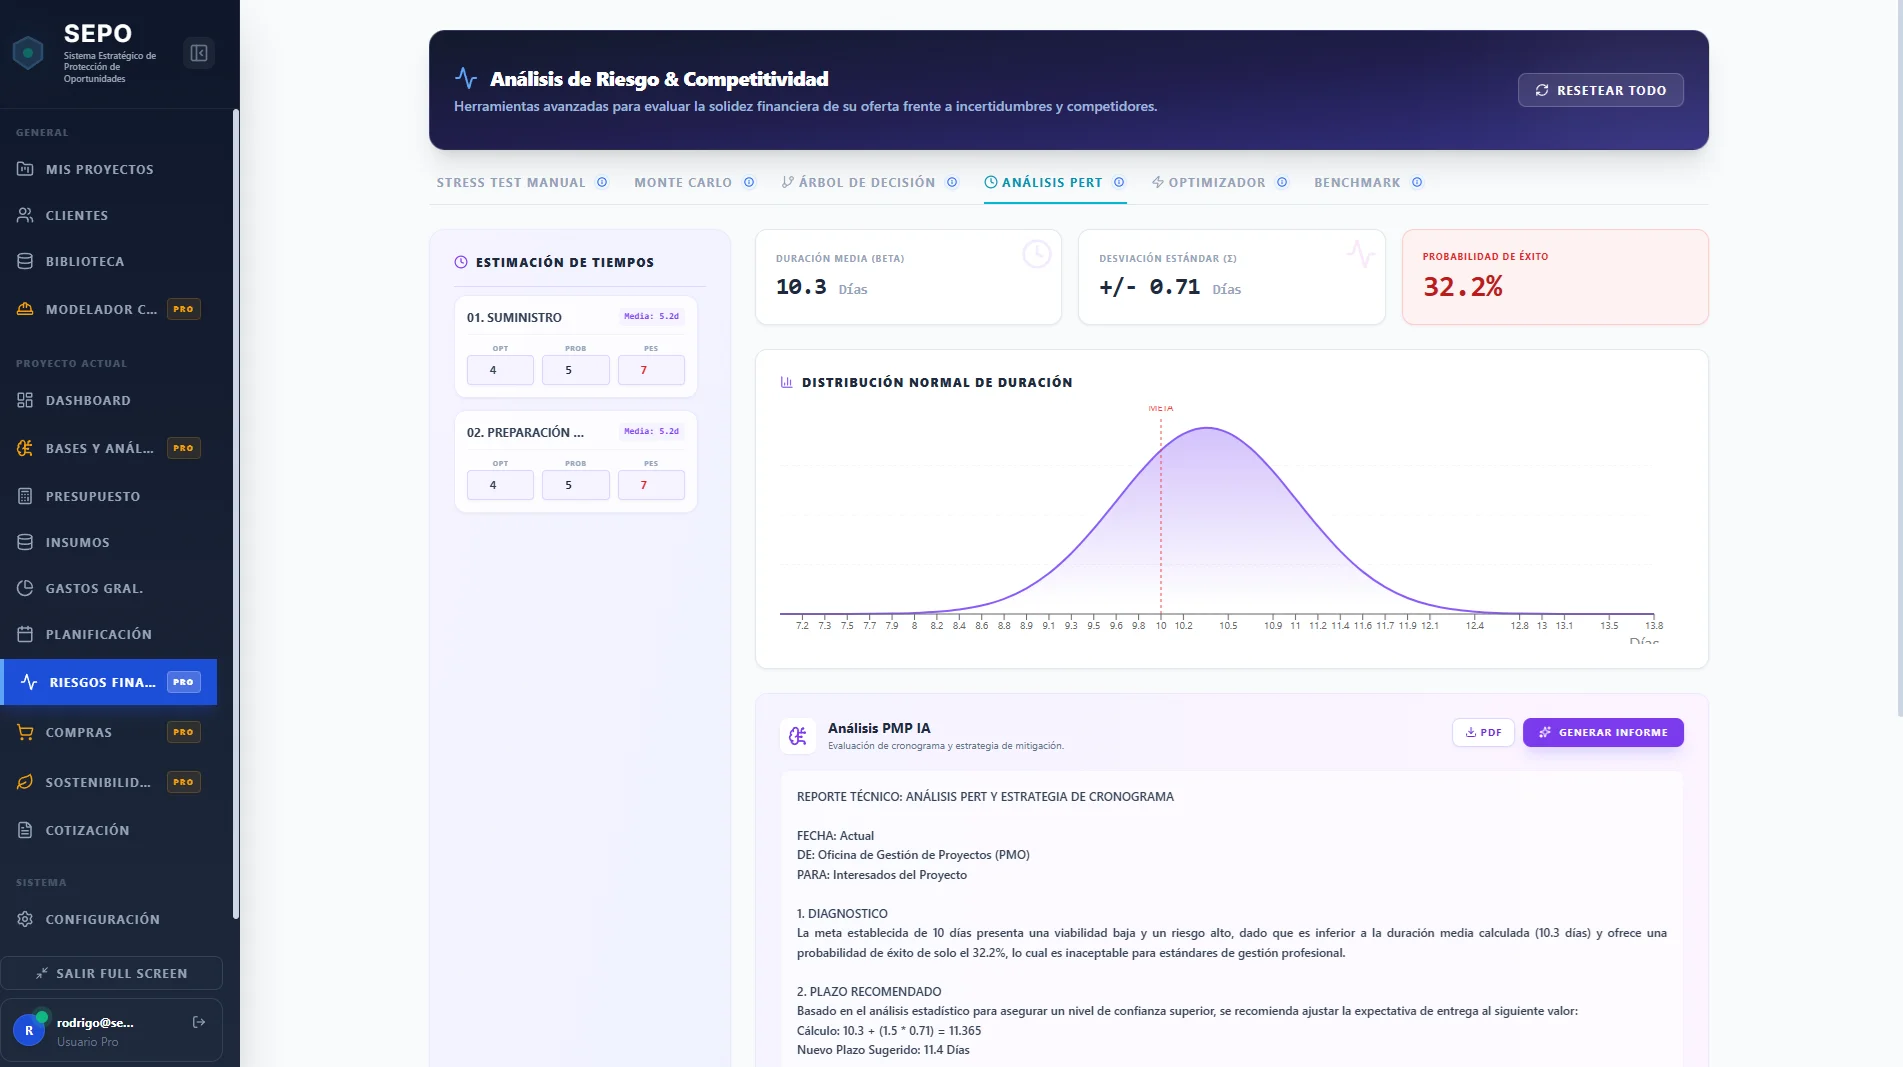Click the Análisis PMP IA brain icon
1903x1067 pixels.
click(797, 736)
